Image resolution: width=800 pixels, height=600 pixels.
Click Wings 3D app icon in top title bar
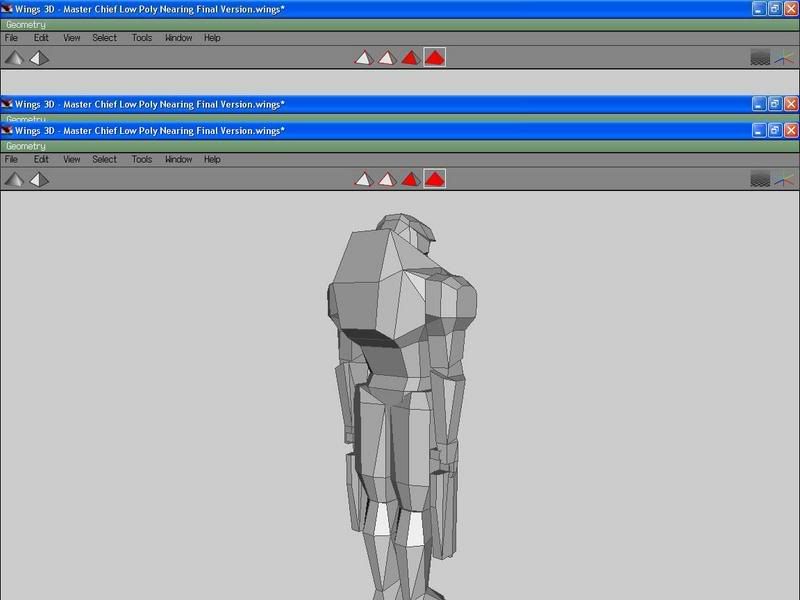(x=7, y=9)
